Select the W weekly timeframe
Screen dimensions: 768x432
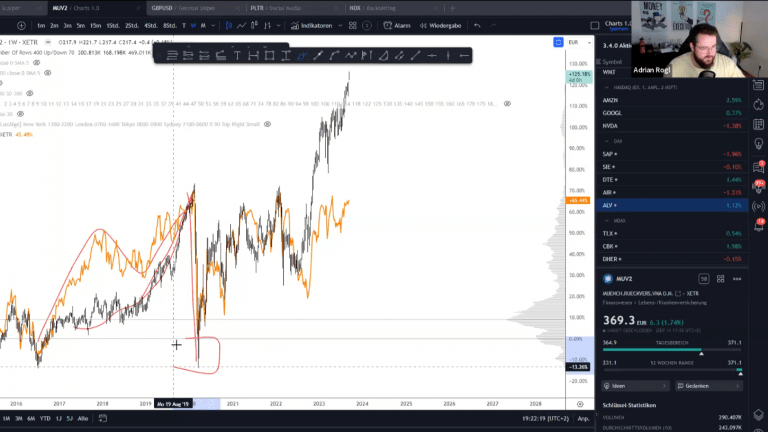click(x=193, y=25)
